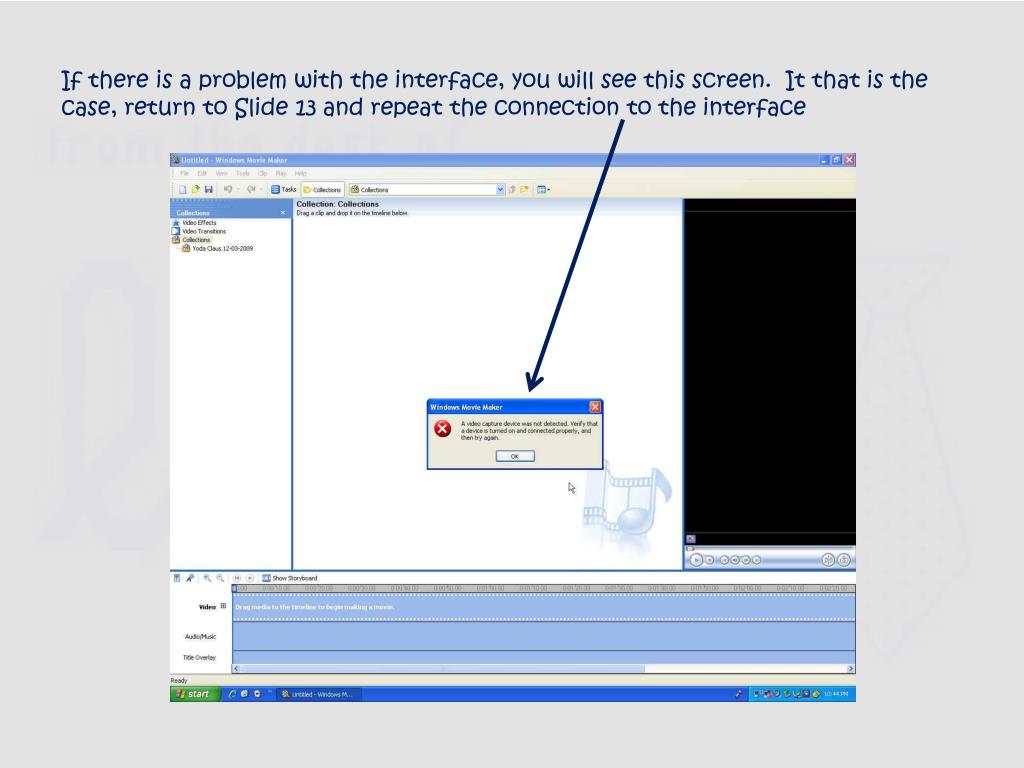Image resolution: width=1024 pixels, height=768 pixels.
Task: Open the File menu
Action: (x=185, y=174)
